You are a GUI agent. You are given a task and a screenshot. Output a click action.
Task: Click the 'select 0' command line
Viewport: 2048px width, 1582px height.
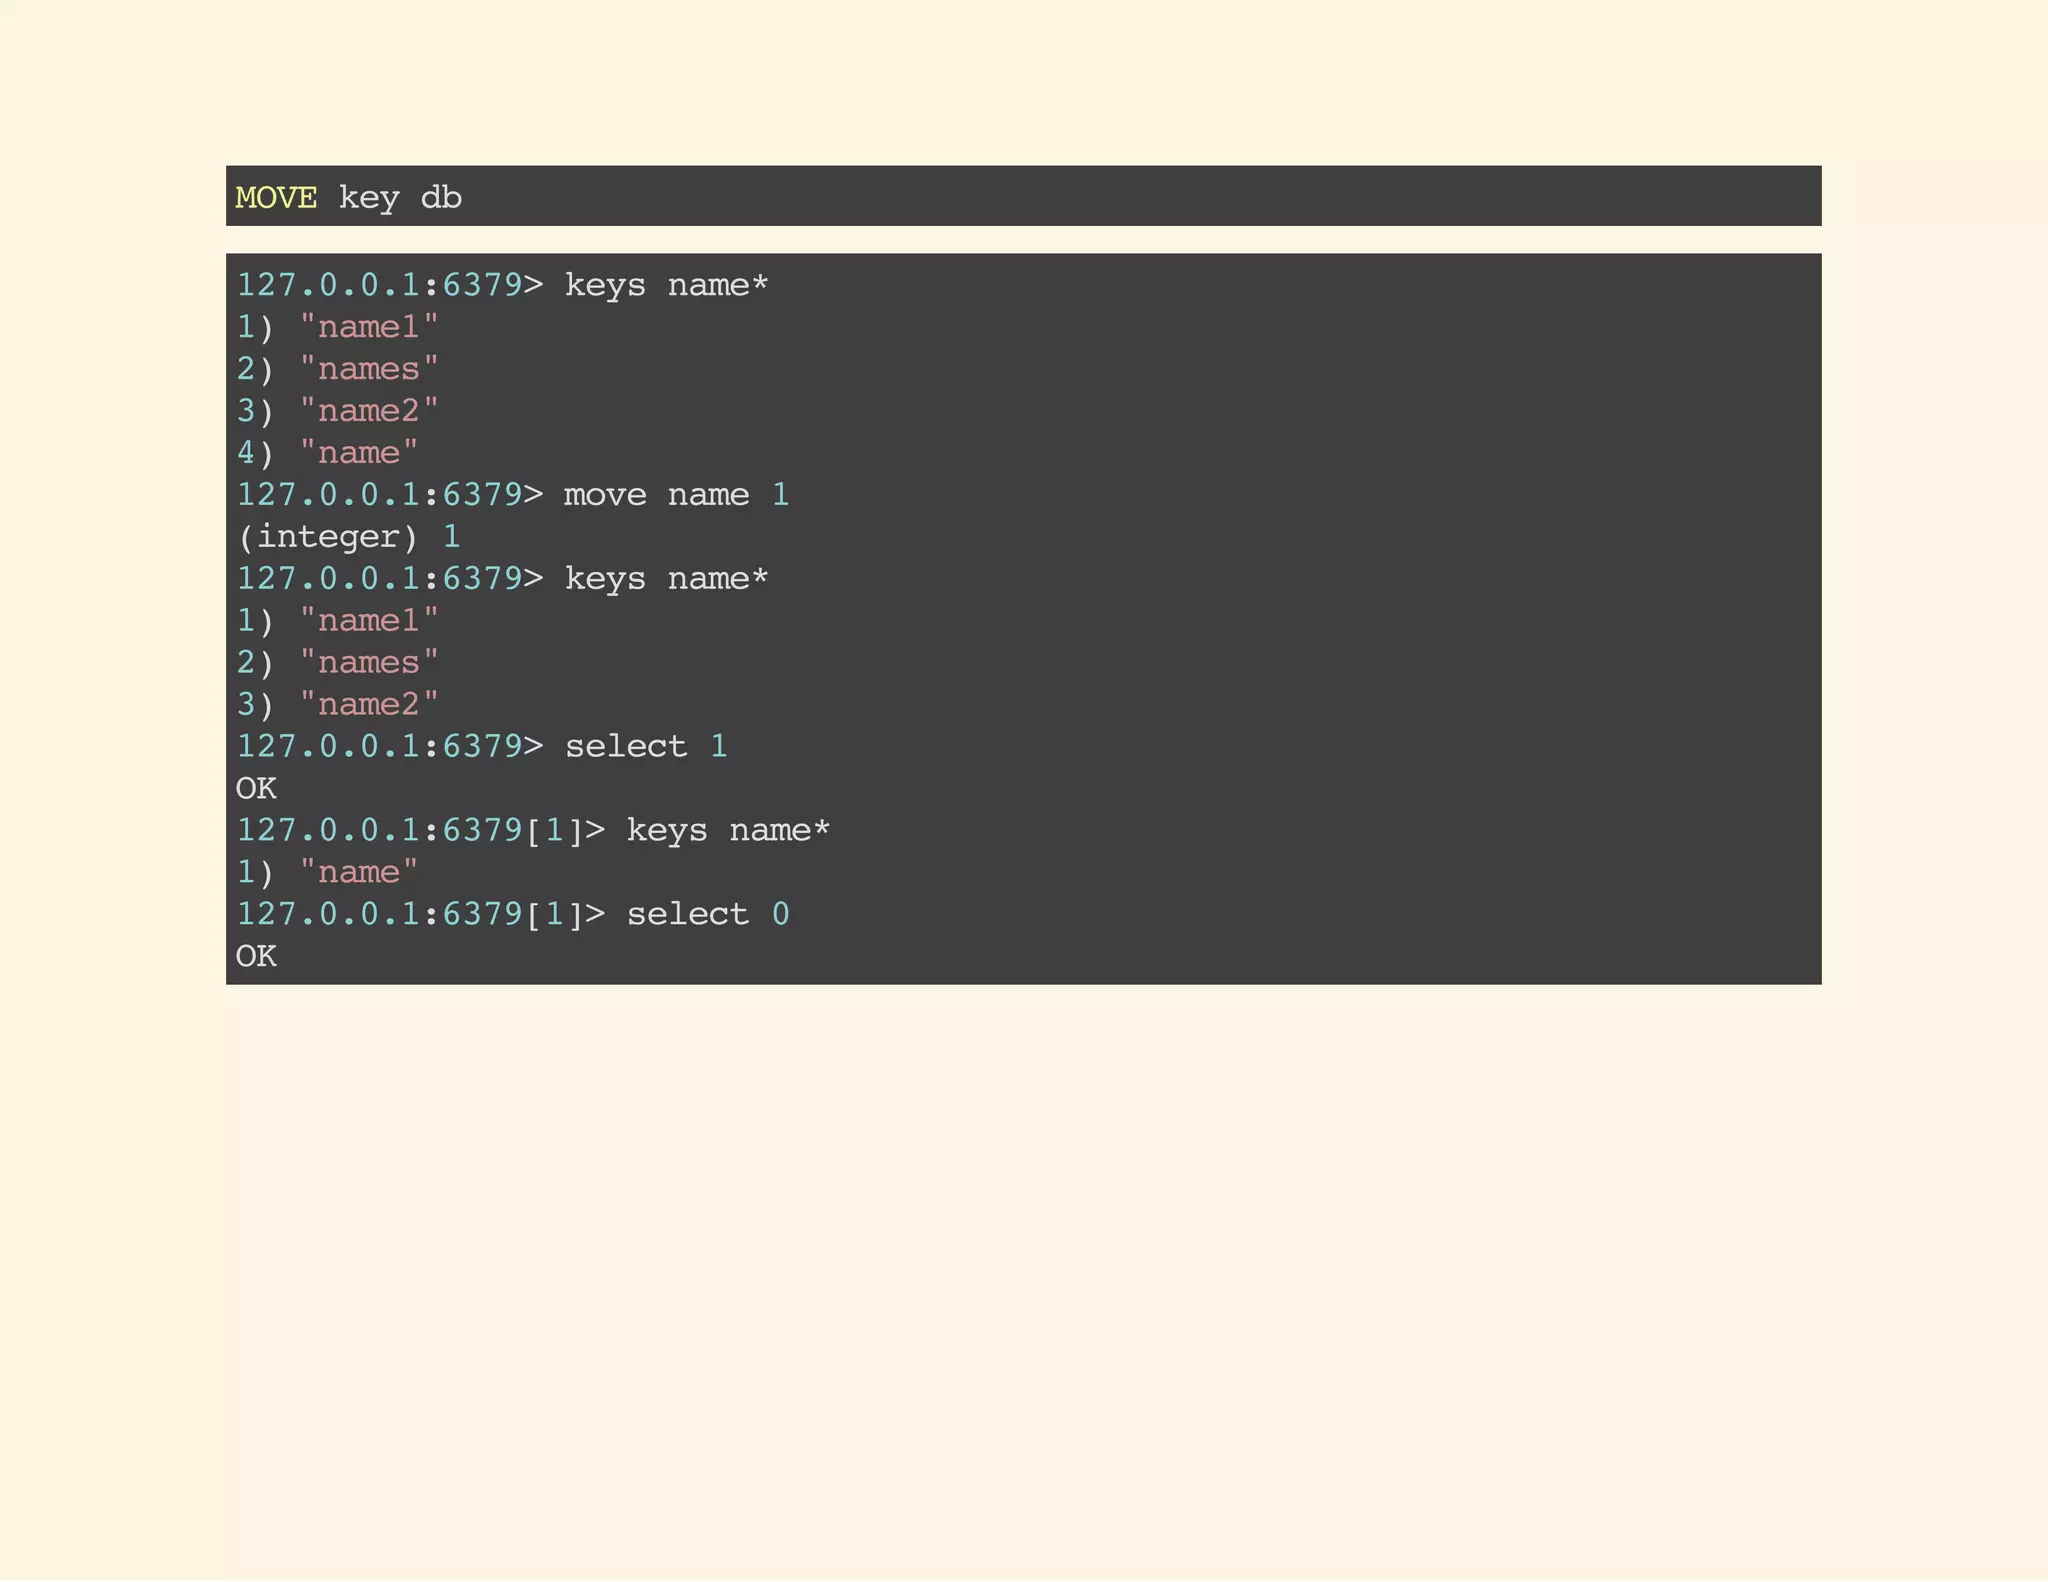tap(708, 914)
